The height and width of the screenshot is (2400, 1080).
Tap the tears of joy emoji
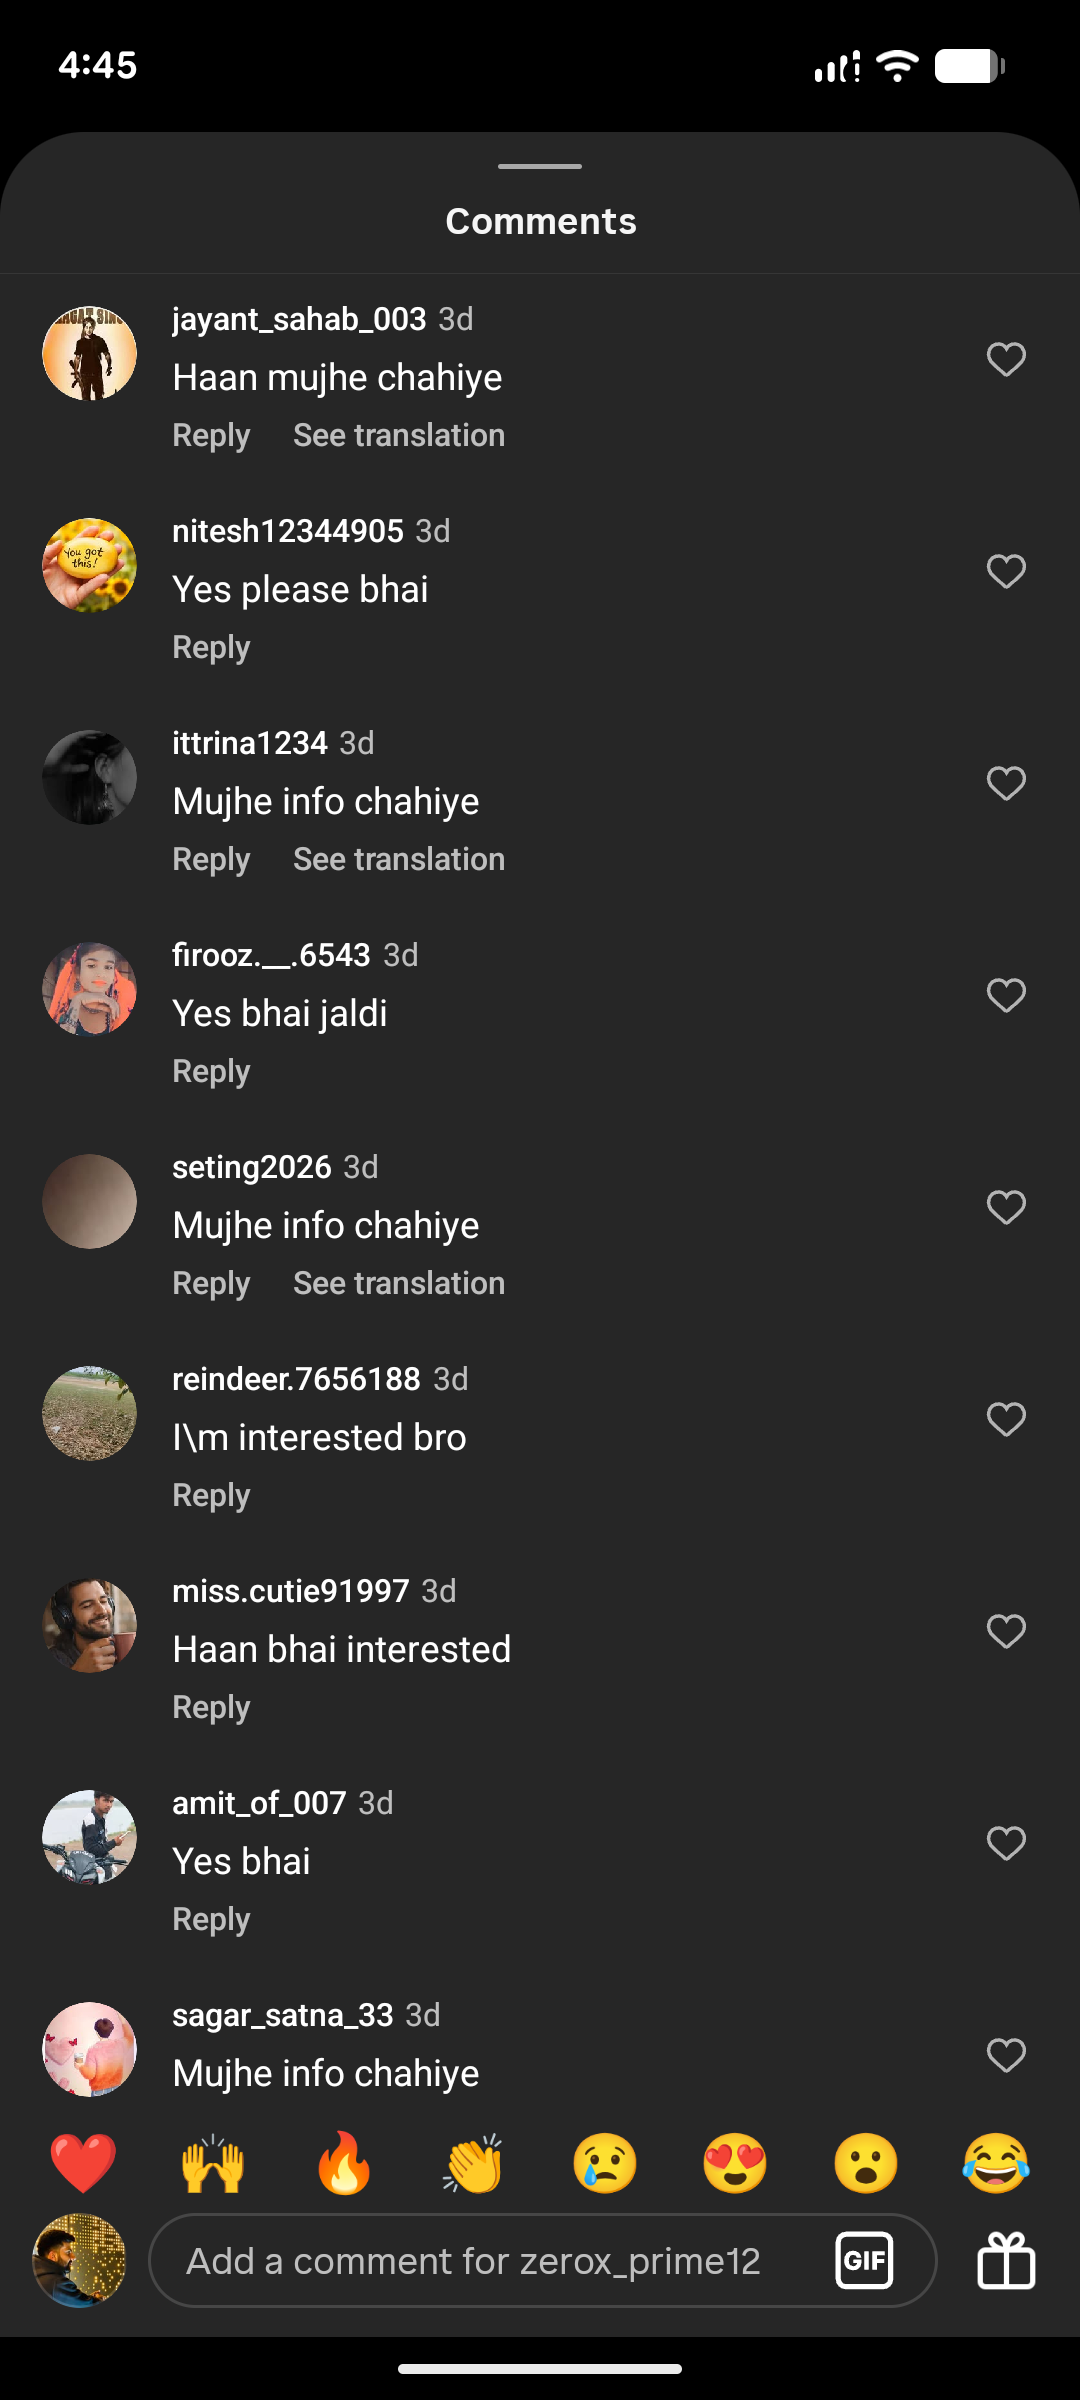coord(996,2163)
